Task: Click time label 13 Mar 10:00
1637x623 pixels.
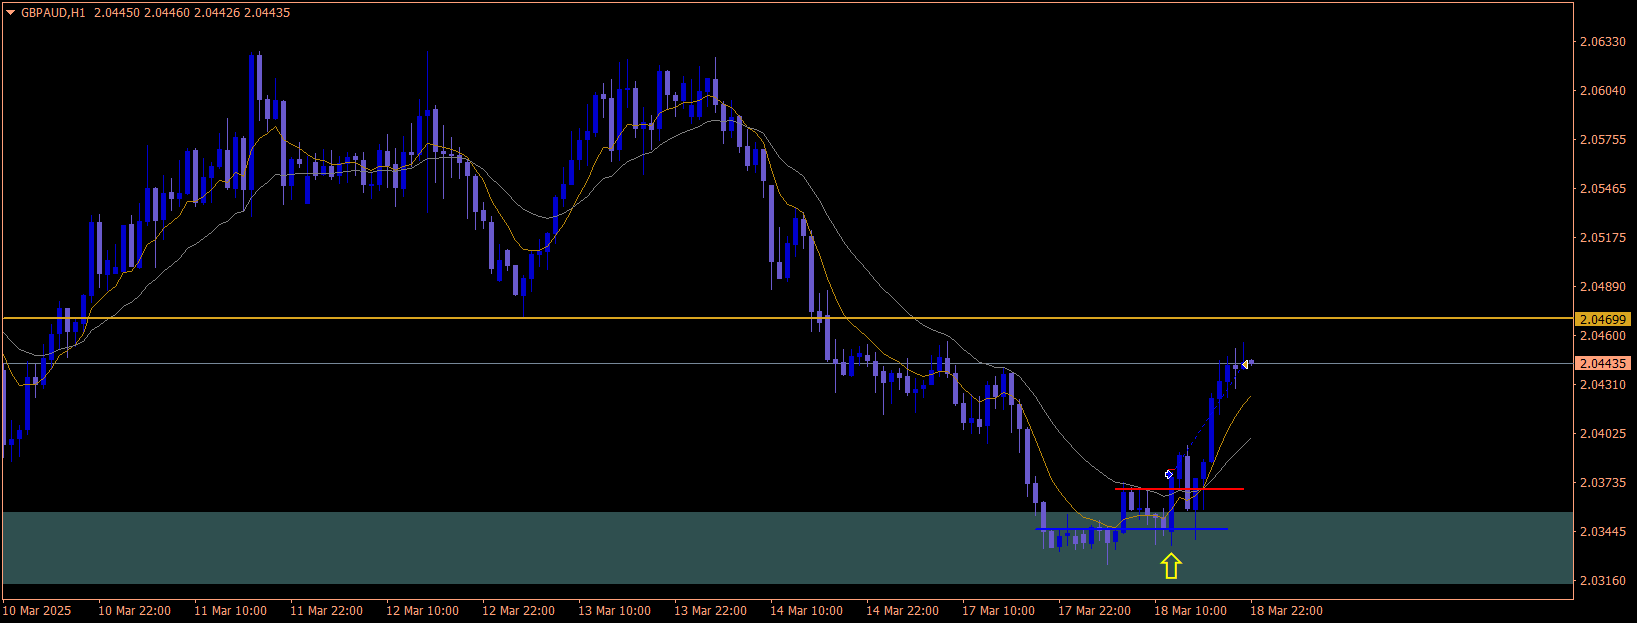Action: point(615,611)
